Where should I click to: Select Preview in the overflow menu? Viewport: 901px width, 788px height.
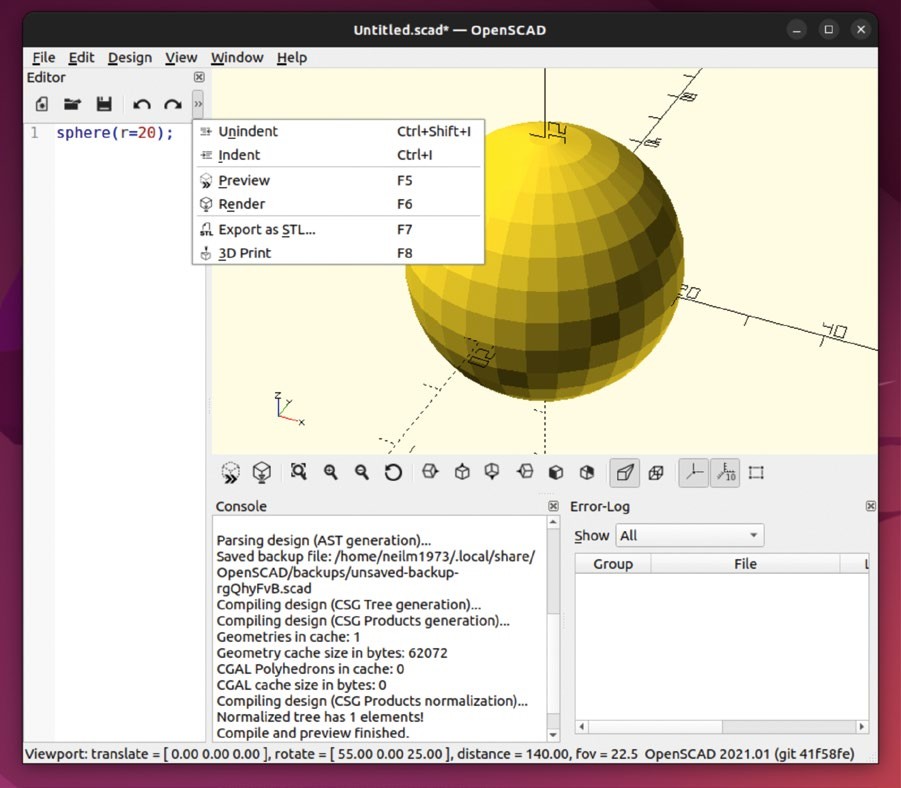click(338, 180)
